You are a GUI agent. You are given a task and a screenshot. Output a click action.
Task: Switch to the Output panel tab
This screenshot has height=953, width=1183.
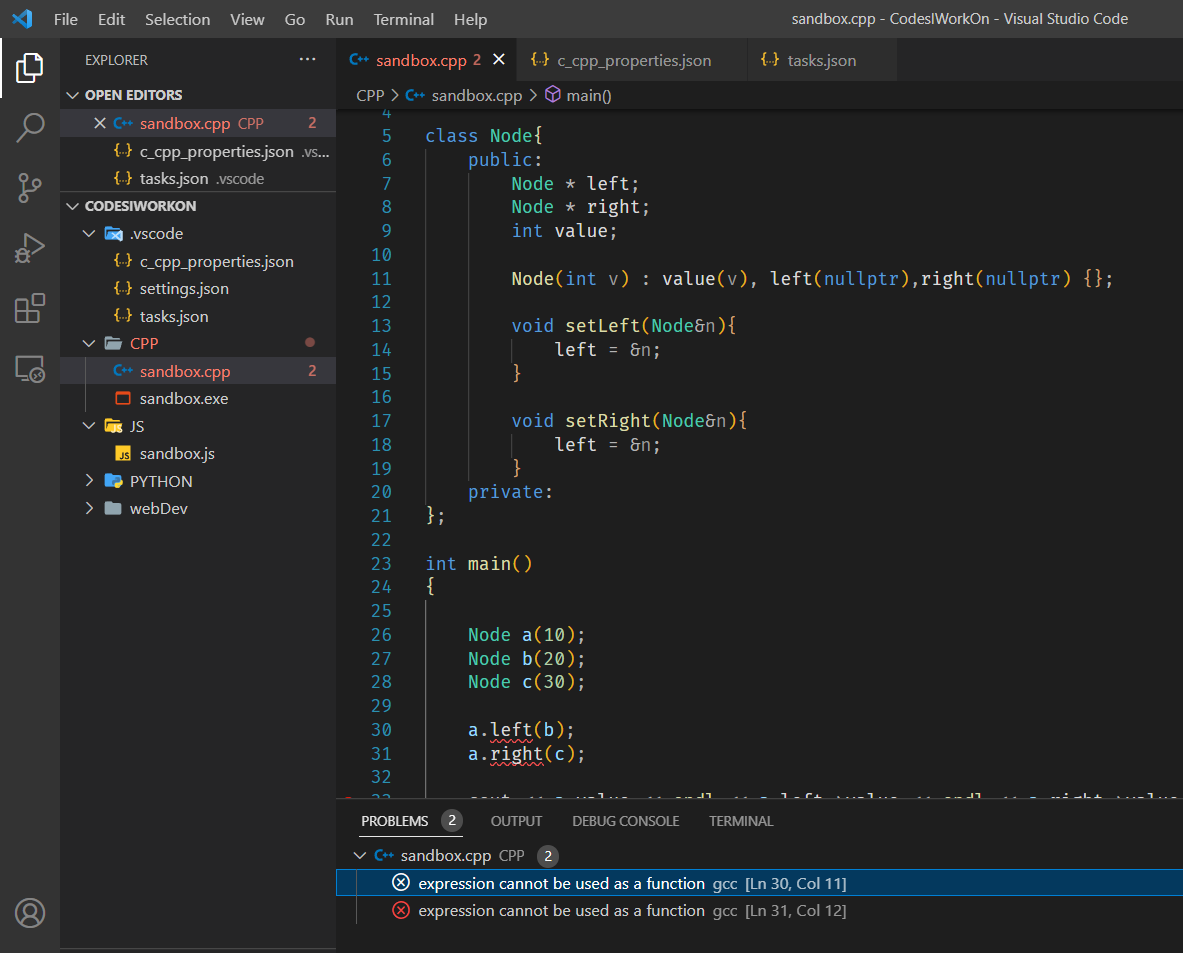click(x=516, y=821)
